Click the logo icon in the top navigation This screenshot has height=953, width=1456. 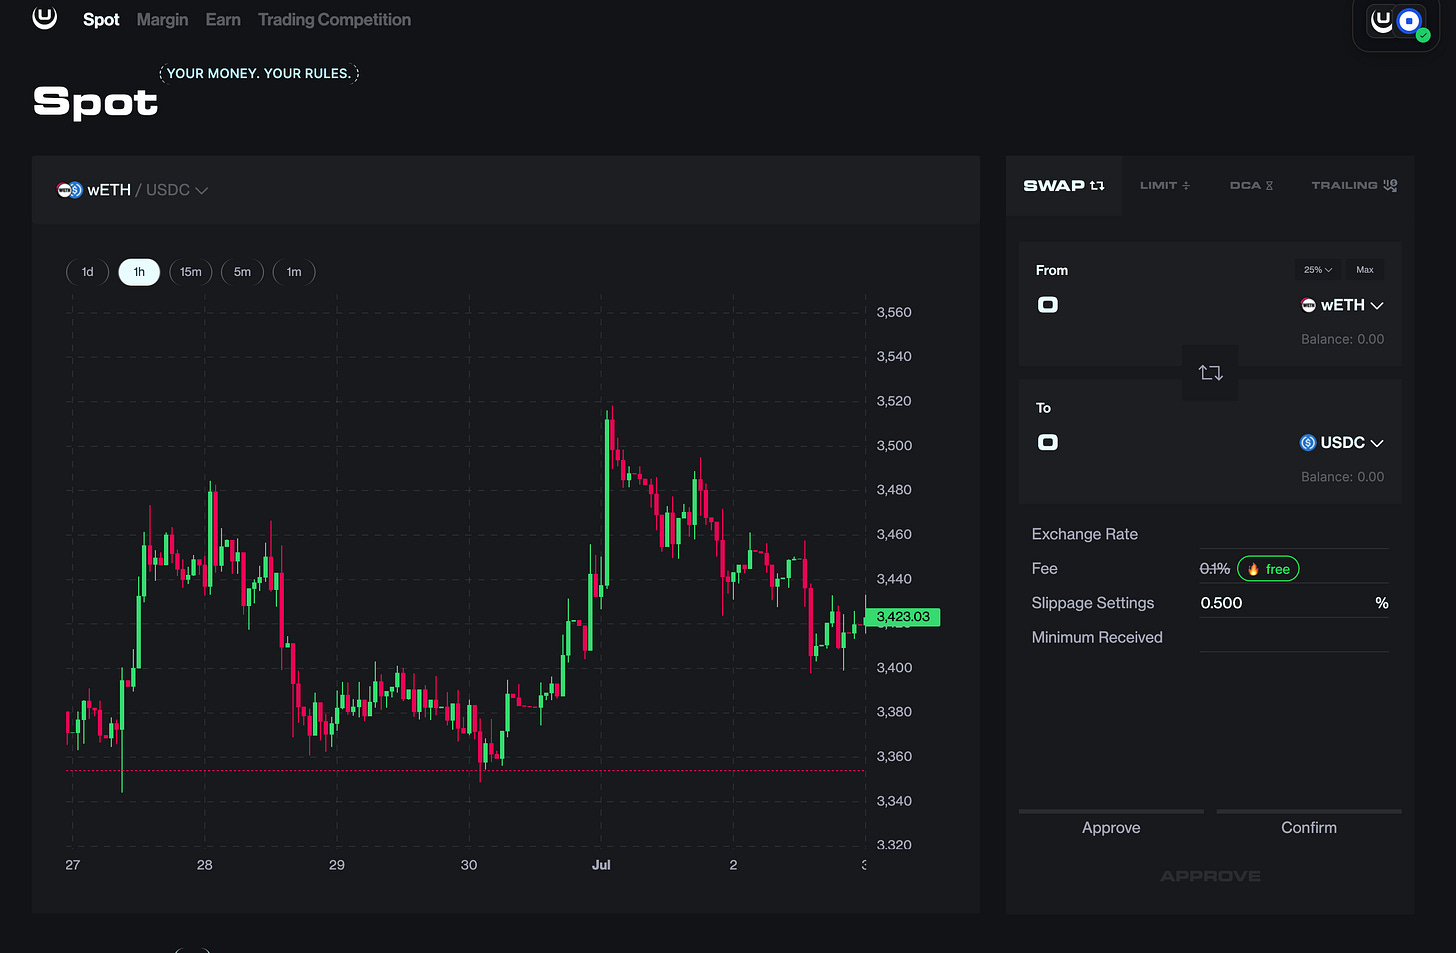tap(45, 17)
